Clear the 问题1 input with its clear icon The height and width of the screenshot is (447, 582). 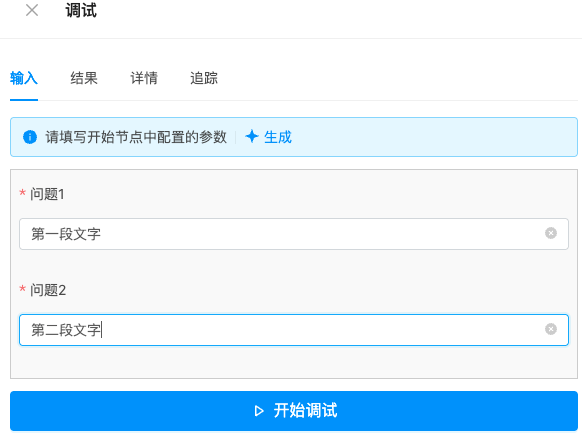[551, 233]
